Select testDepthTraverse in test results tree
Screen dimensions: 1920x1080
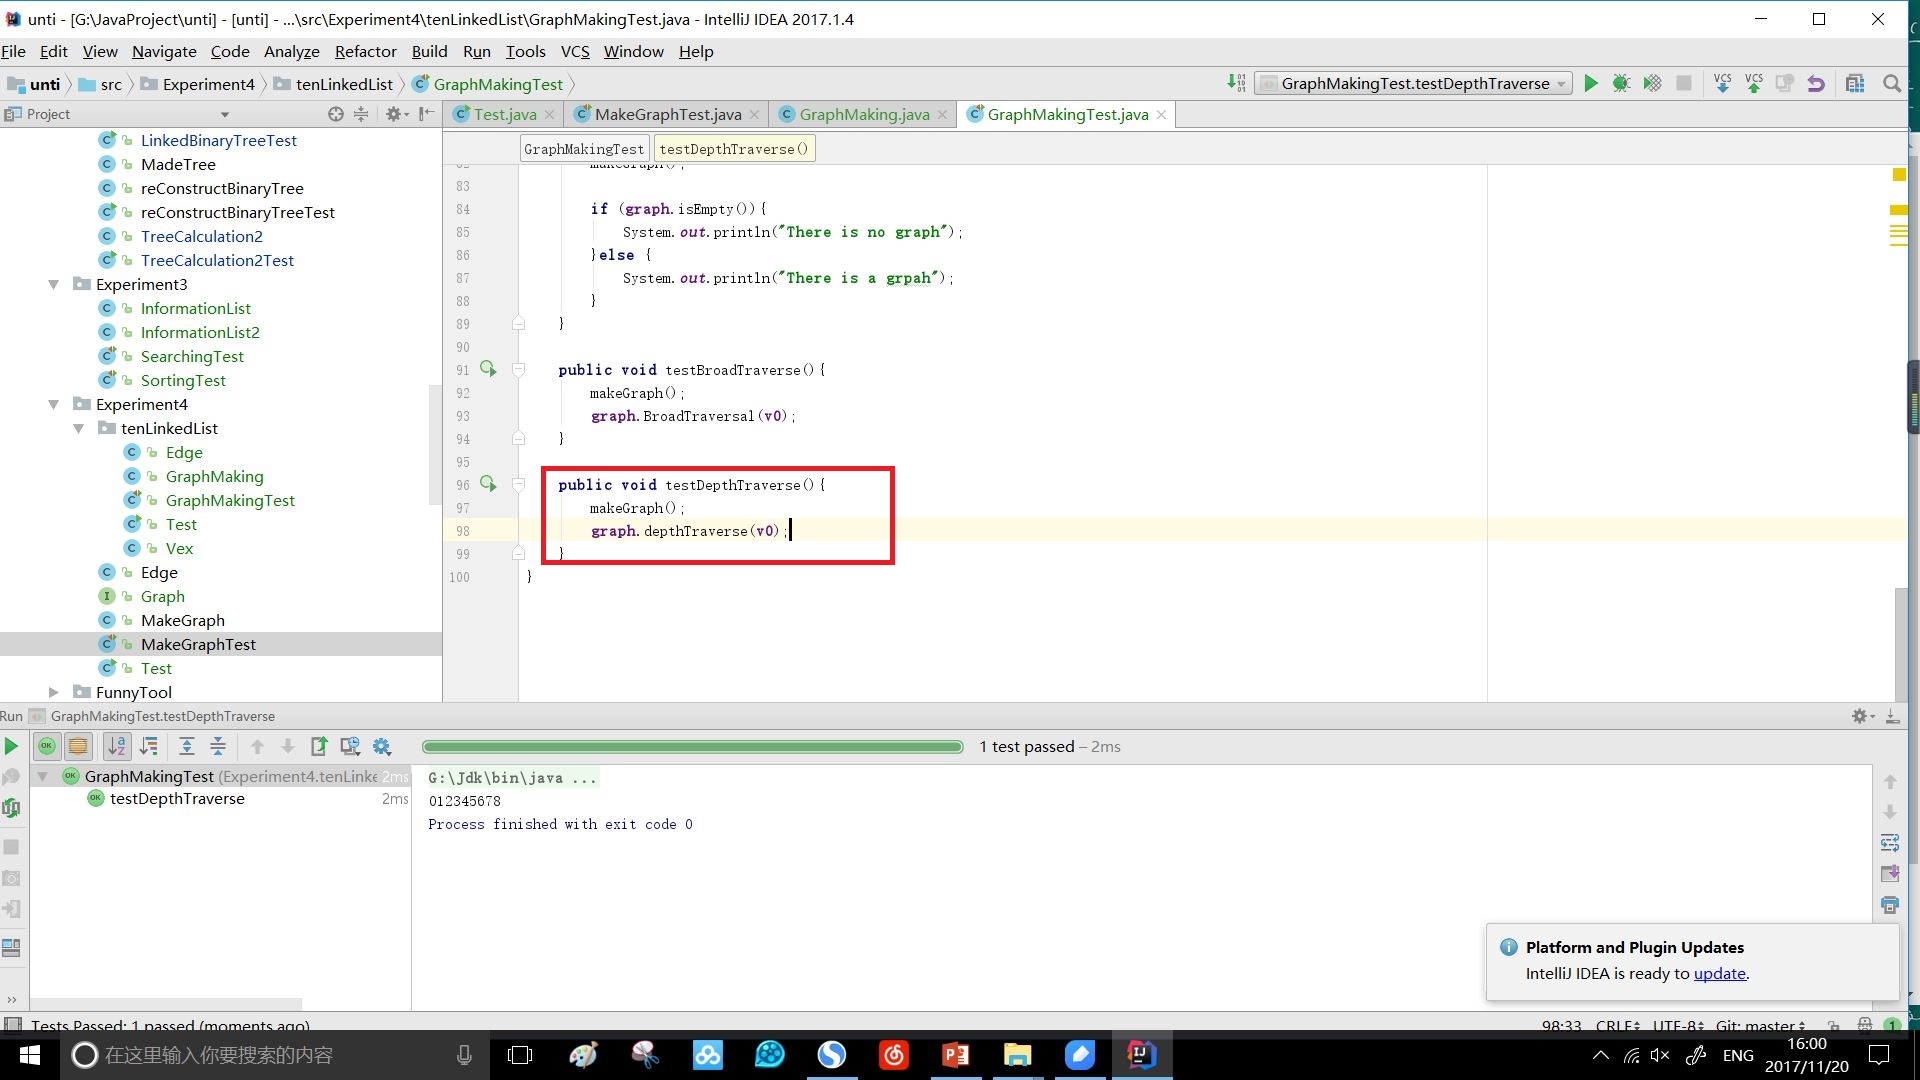pyautogui.click(x=177, y=798)
